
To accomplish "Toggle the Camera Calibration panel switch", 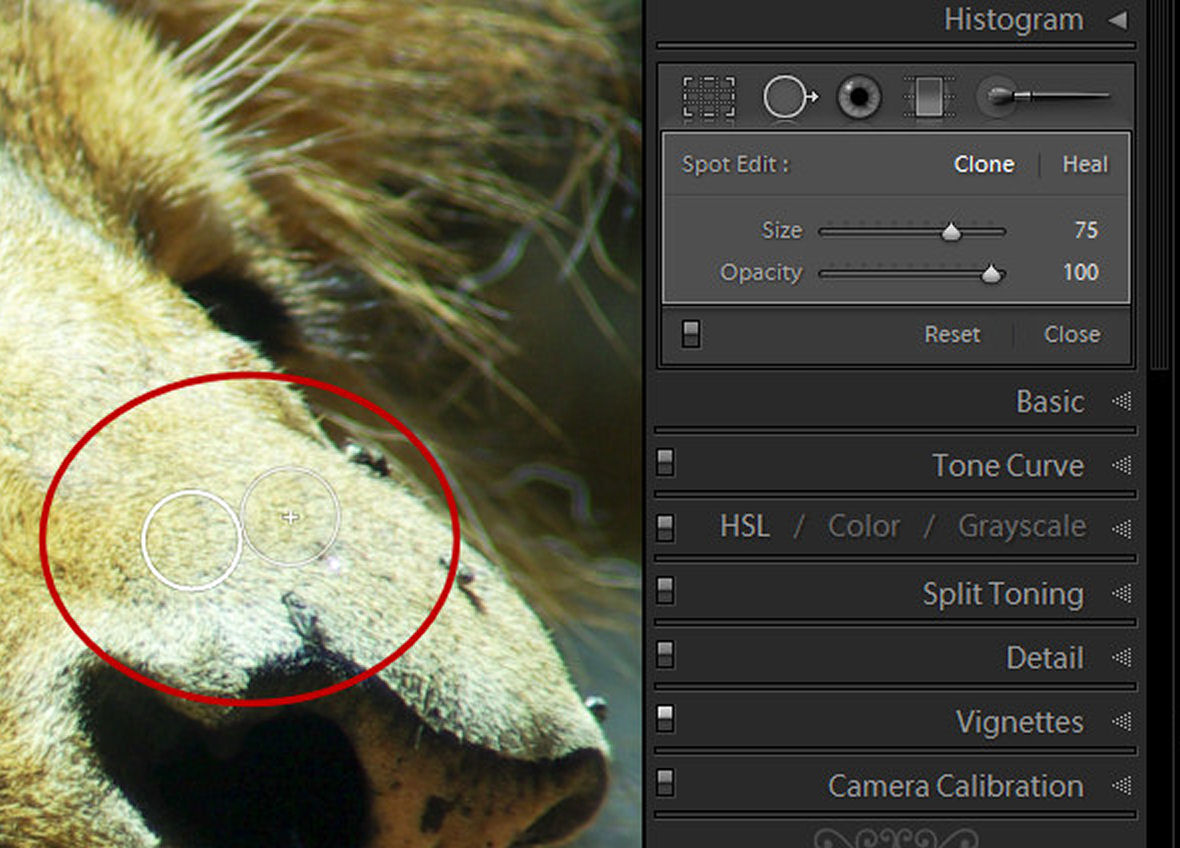I will coord(665,783).
